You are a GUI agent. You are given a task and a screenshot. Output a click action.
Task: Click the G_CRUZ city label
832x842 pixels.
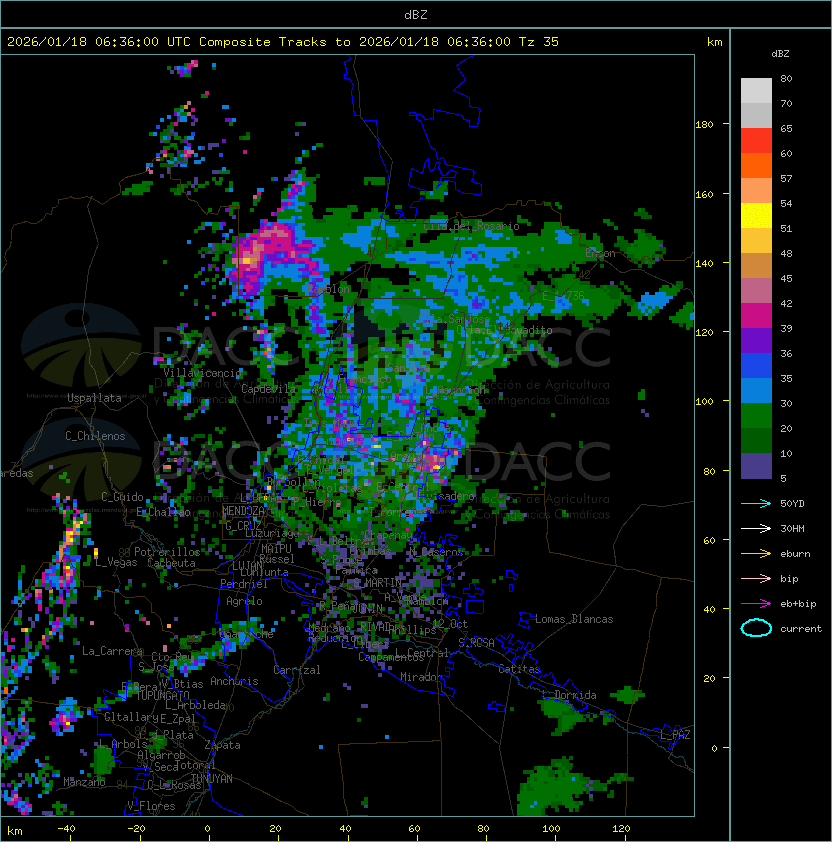click(x=243, y=526)
